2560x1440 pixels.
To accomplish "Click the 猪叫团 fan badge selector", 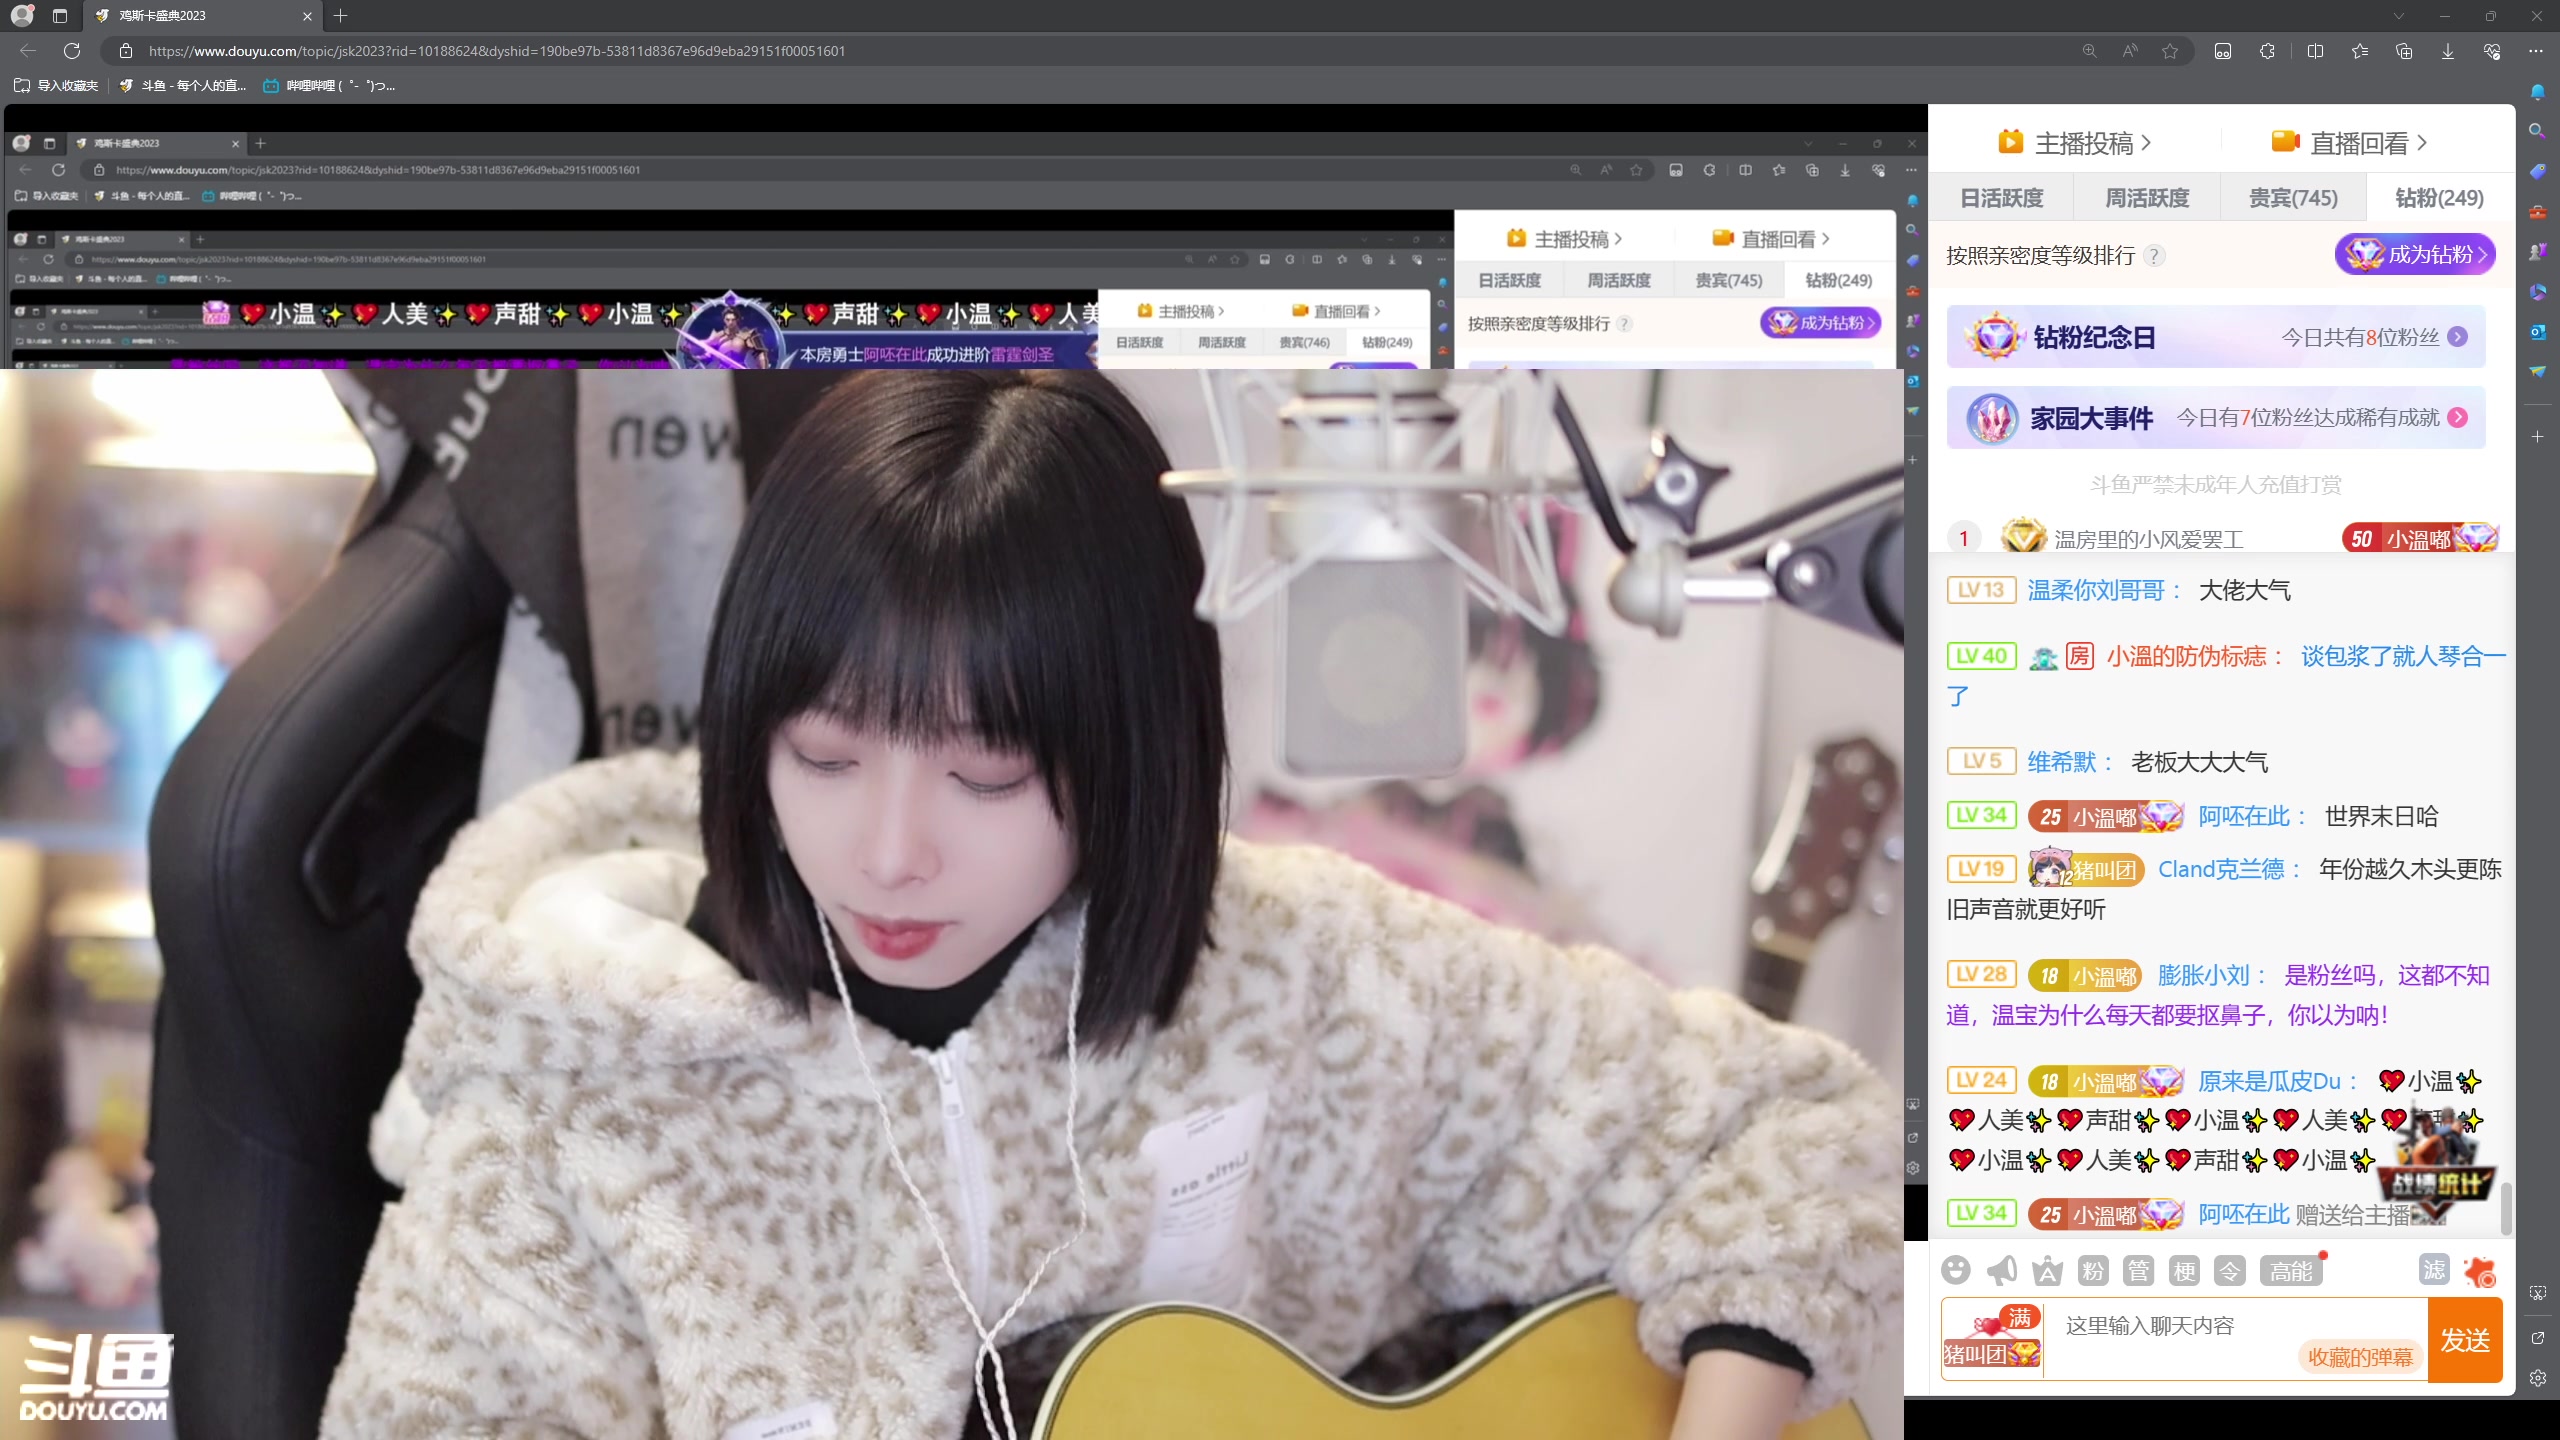I will 1992,1340.
